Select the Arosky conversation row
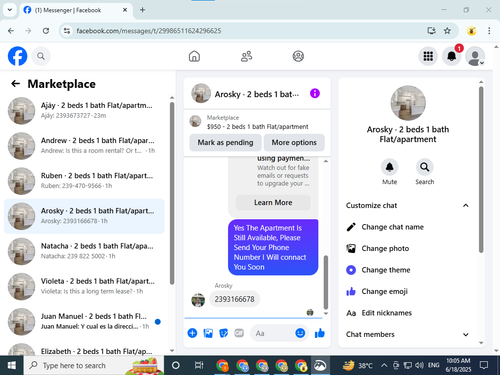 point(84,216)
